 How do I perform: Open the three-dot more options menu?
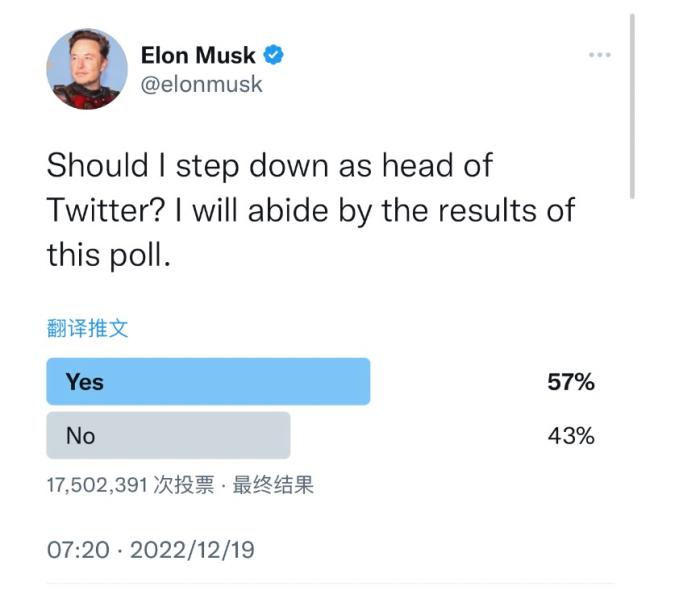tap(599, 54)
